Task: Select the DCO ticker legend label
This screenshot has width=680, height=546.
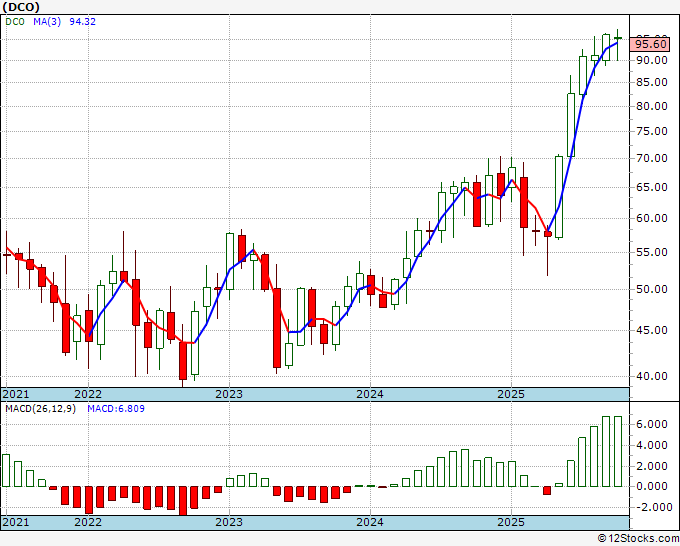Action: (x=15, y=22)
